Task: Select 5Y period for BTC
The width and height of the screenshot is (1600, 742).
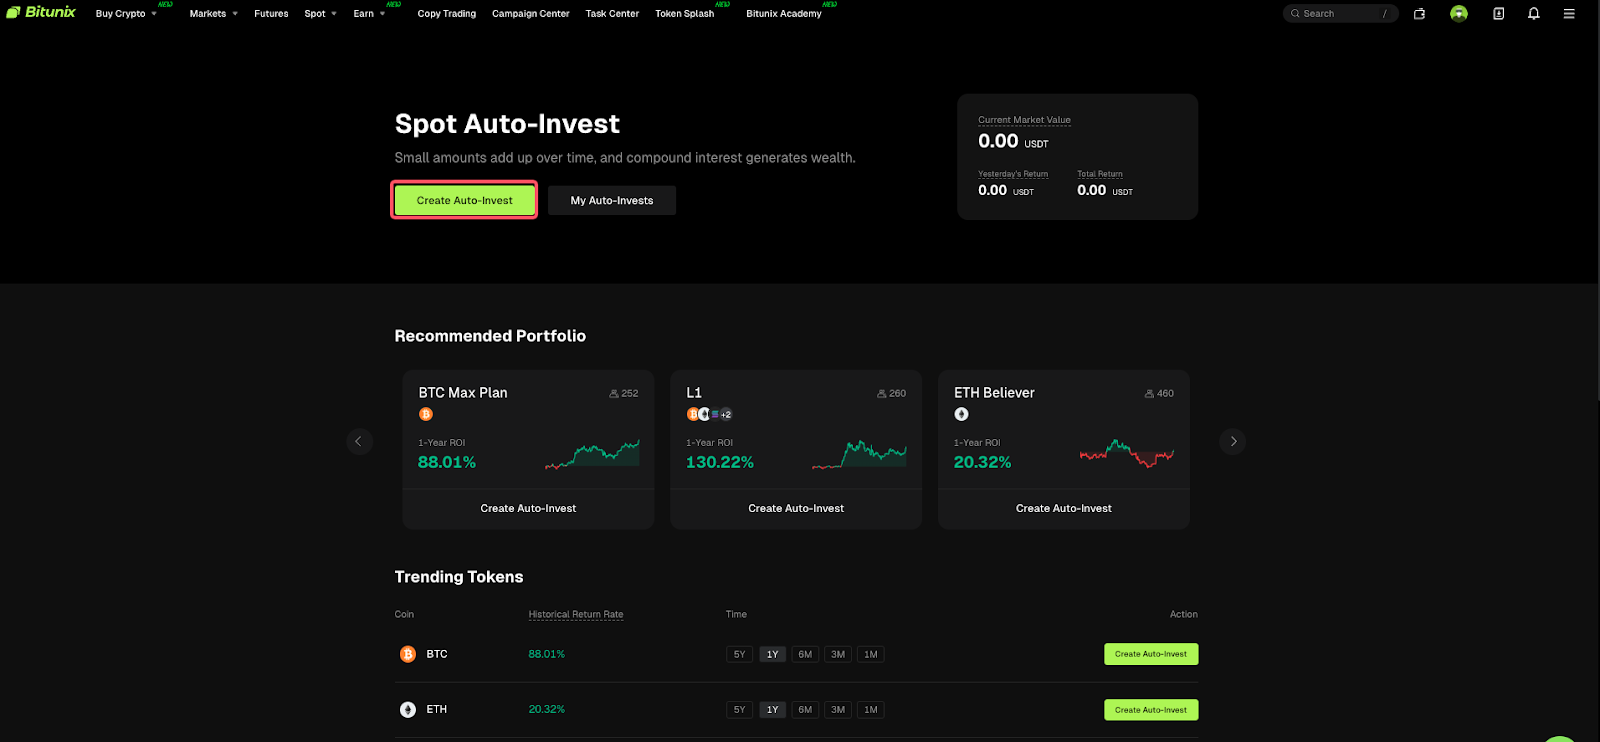Action: (739, 654)
